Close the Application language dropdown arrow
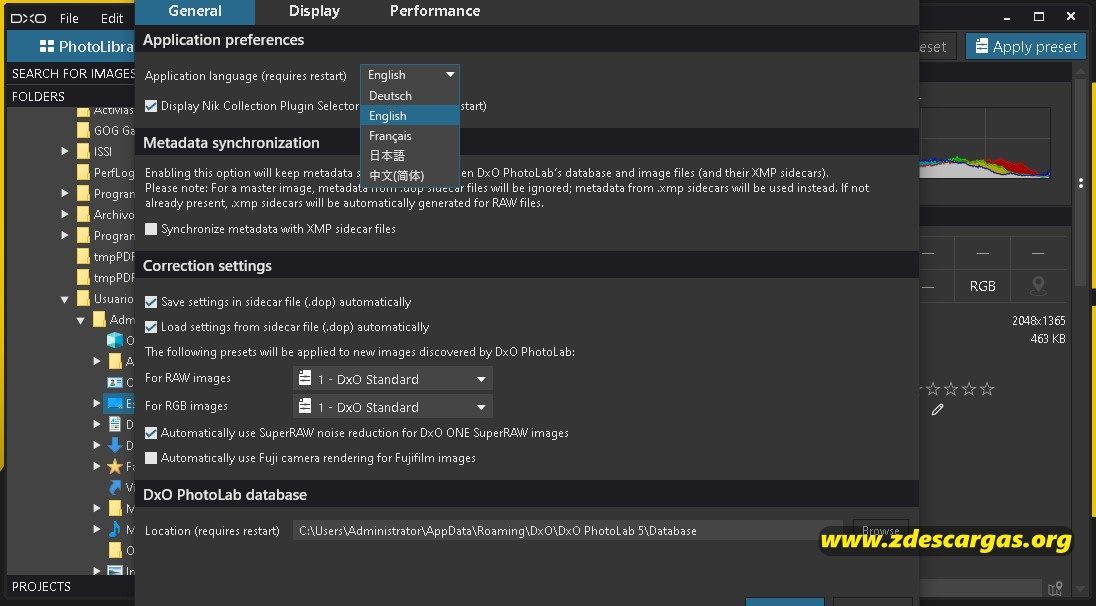This screenshot has width=1096, height=606. tap(450, 75)
